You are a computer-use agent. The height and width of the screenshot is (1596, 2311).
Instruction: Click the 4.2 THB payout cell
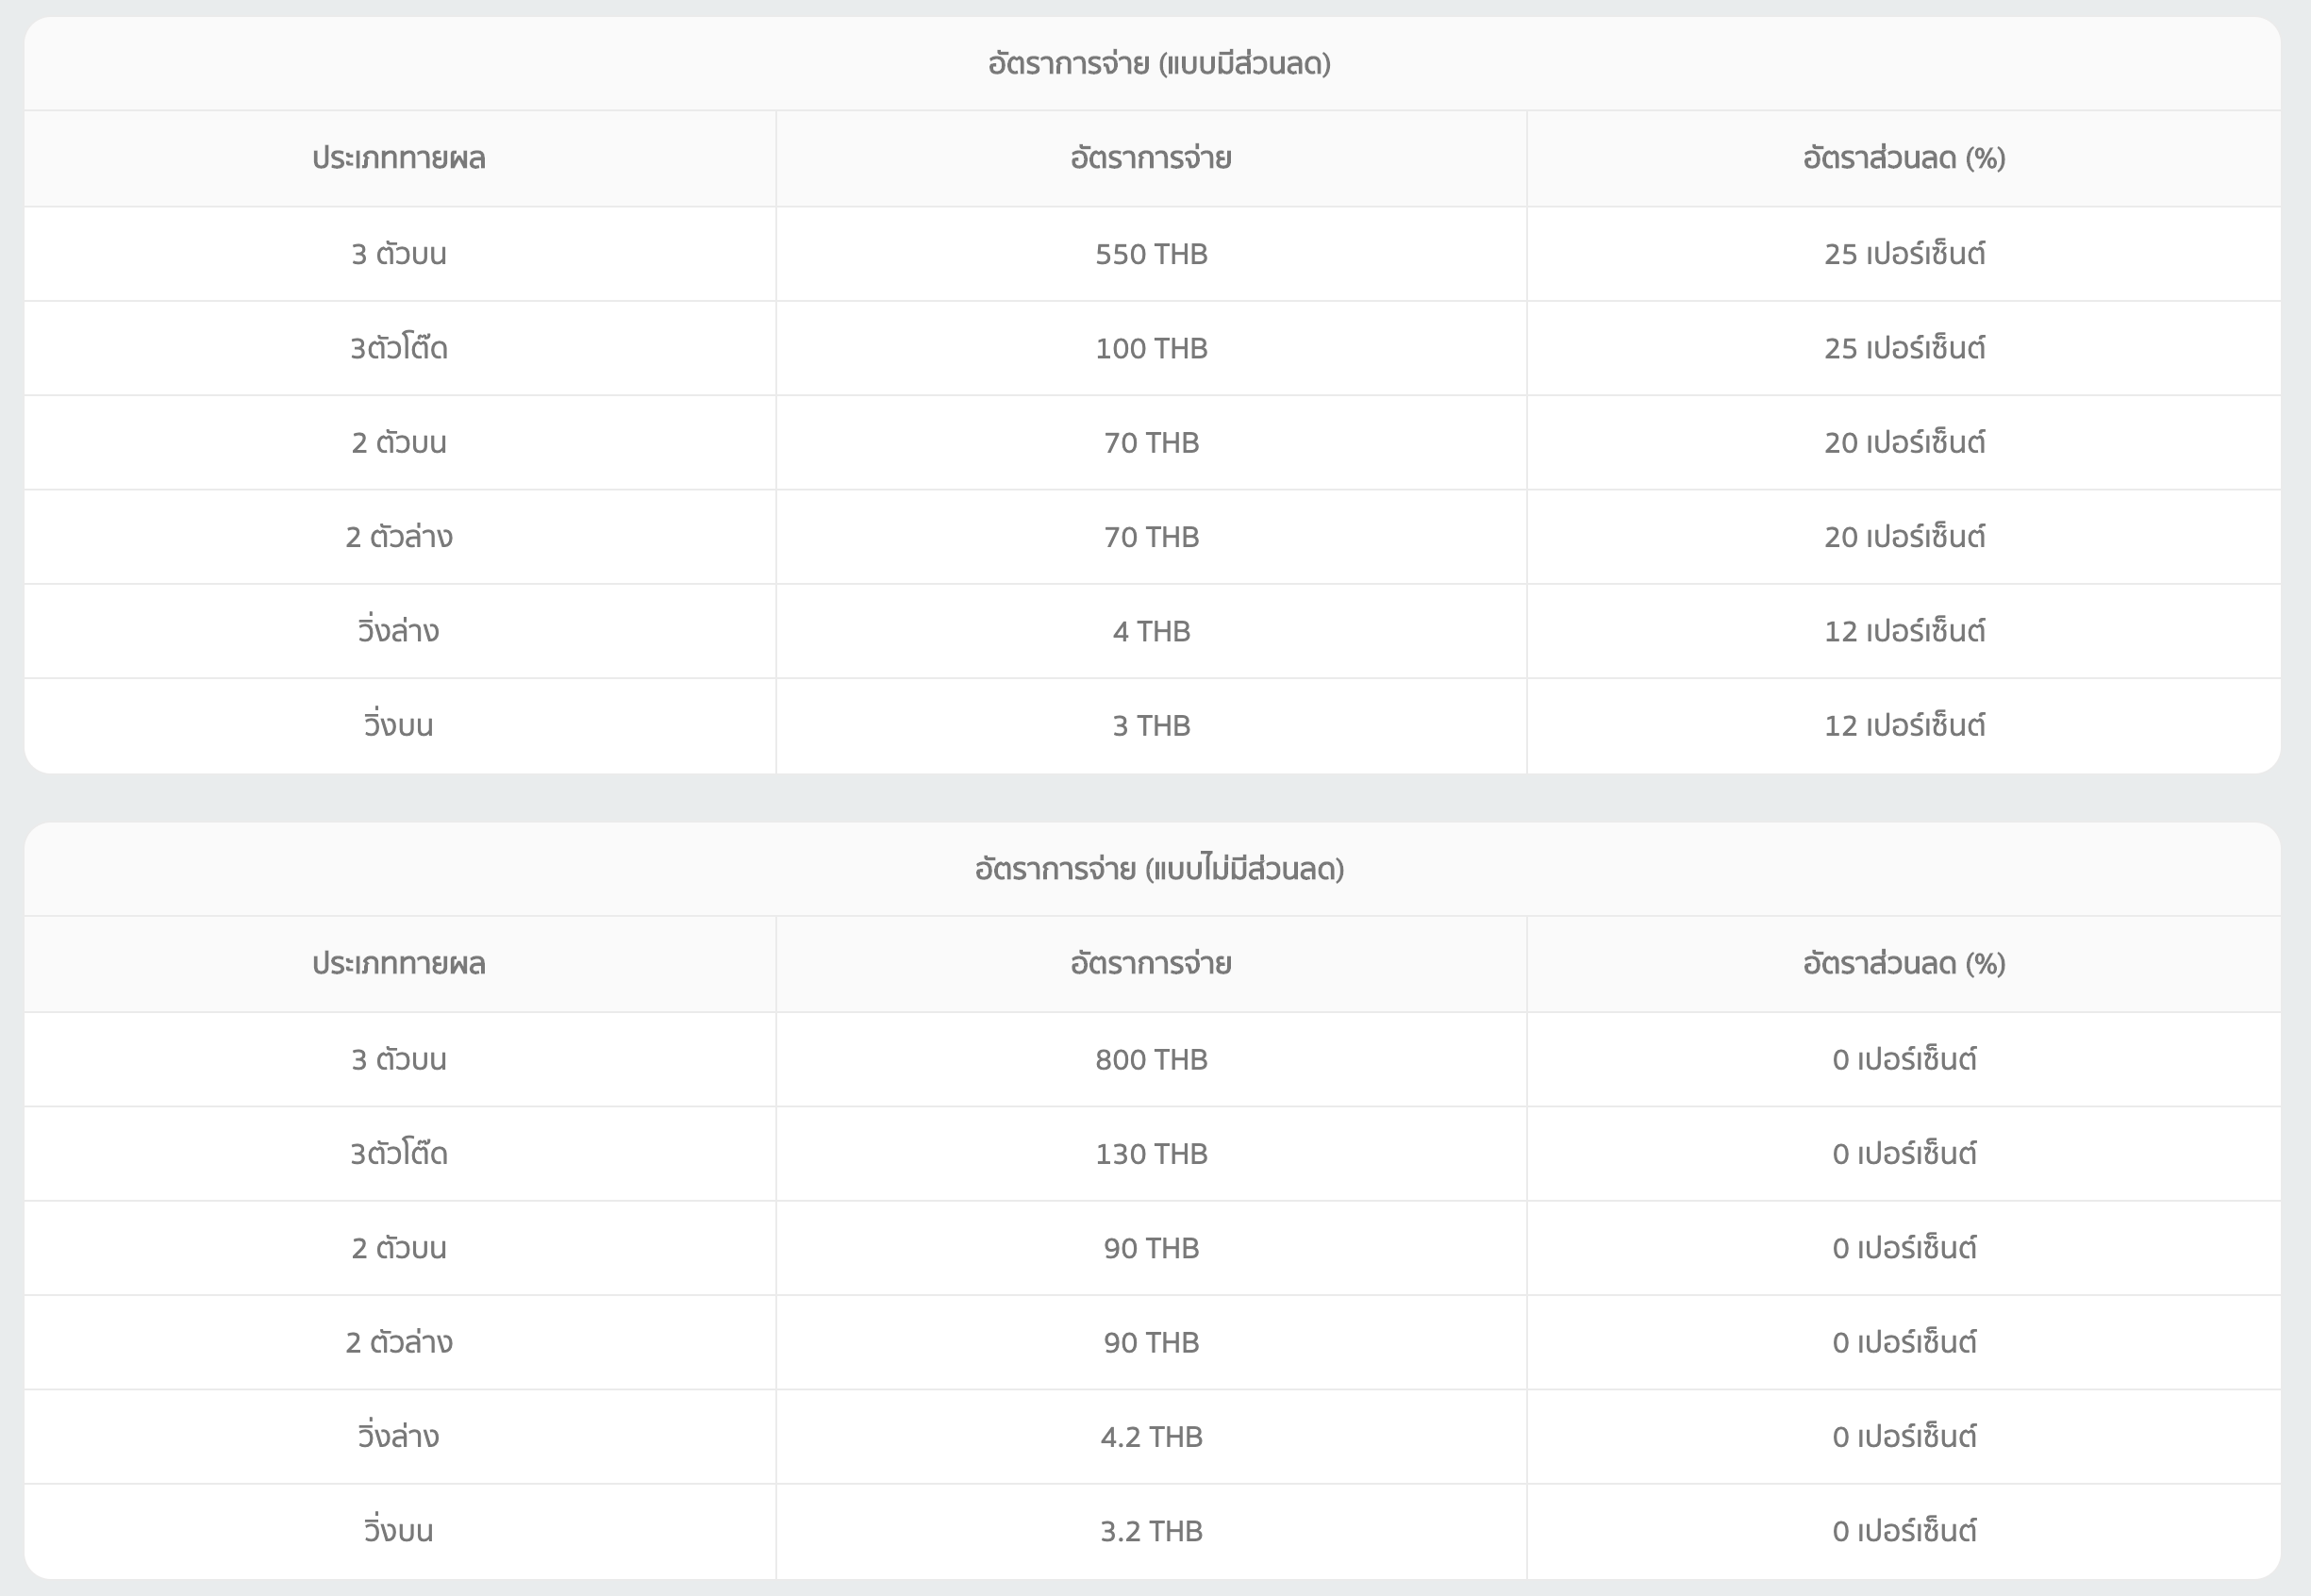click(x=1151, y=1436)
